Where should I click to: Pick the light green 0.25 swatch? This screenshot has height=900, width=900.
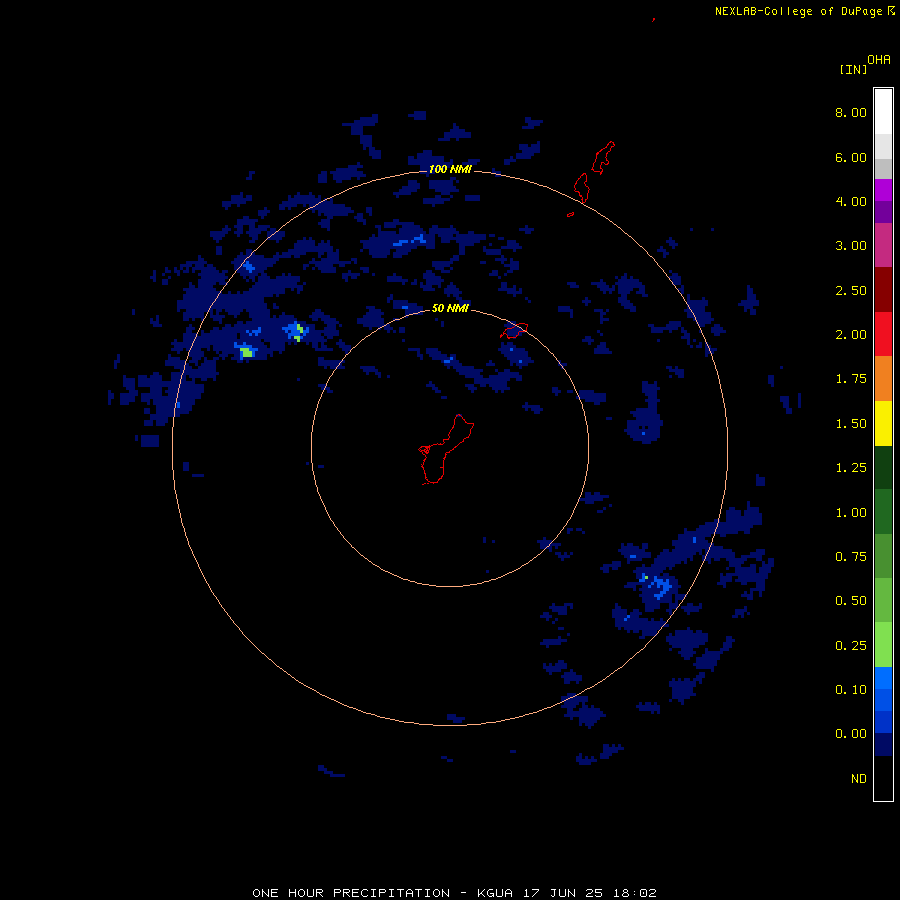click(x=883, y=645)
